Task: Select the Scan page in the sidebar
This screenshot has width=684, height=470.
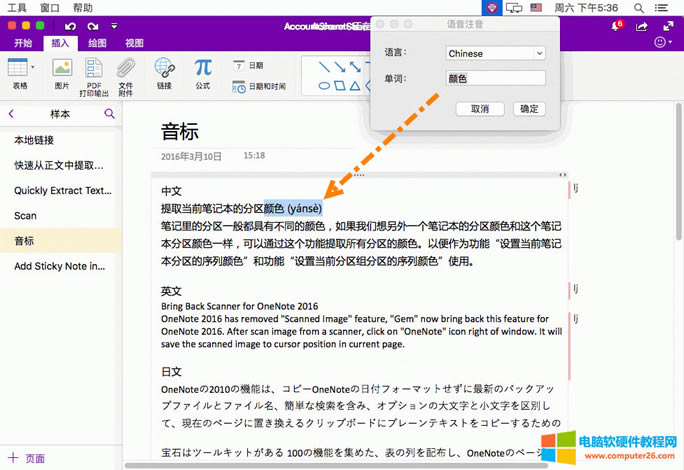Action: pos(26,215)
